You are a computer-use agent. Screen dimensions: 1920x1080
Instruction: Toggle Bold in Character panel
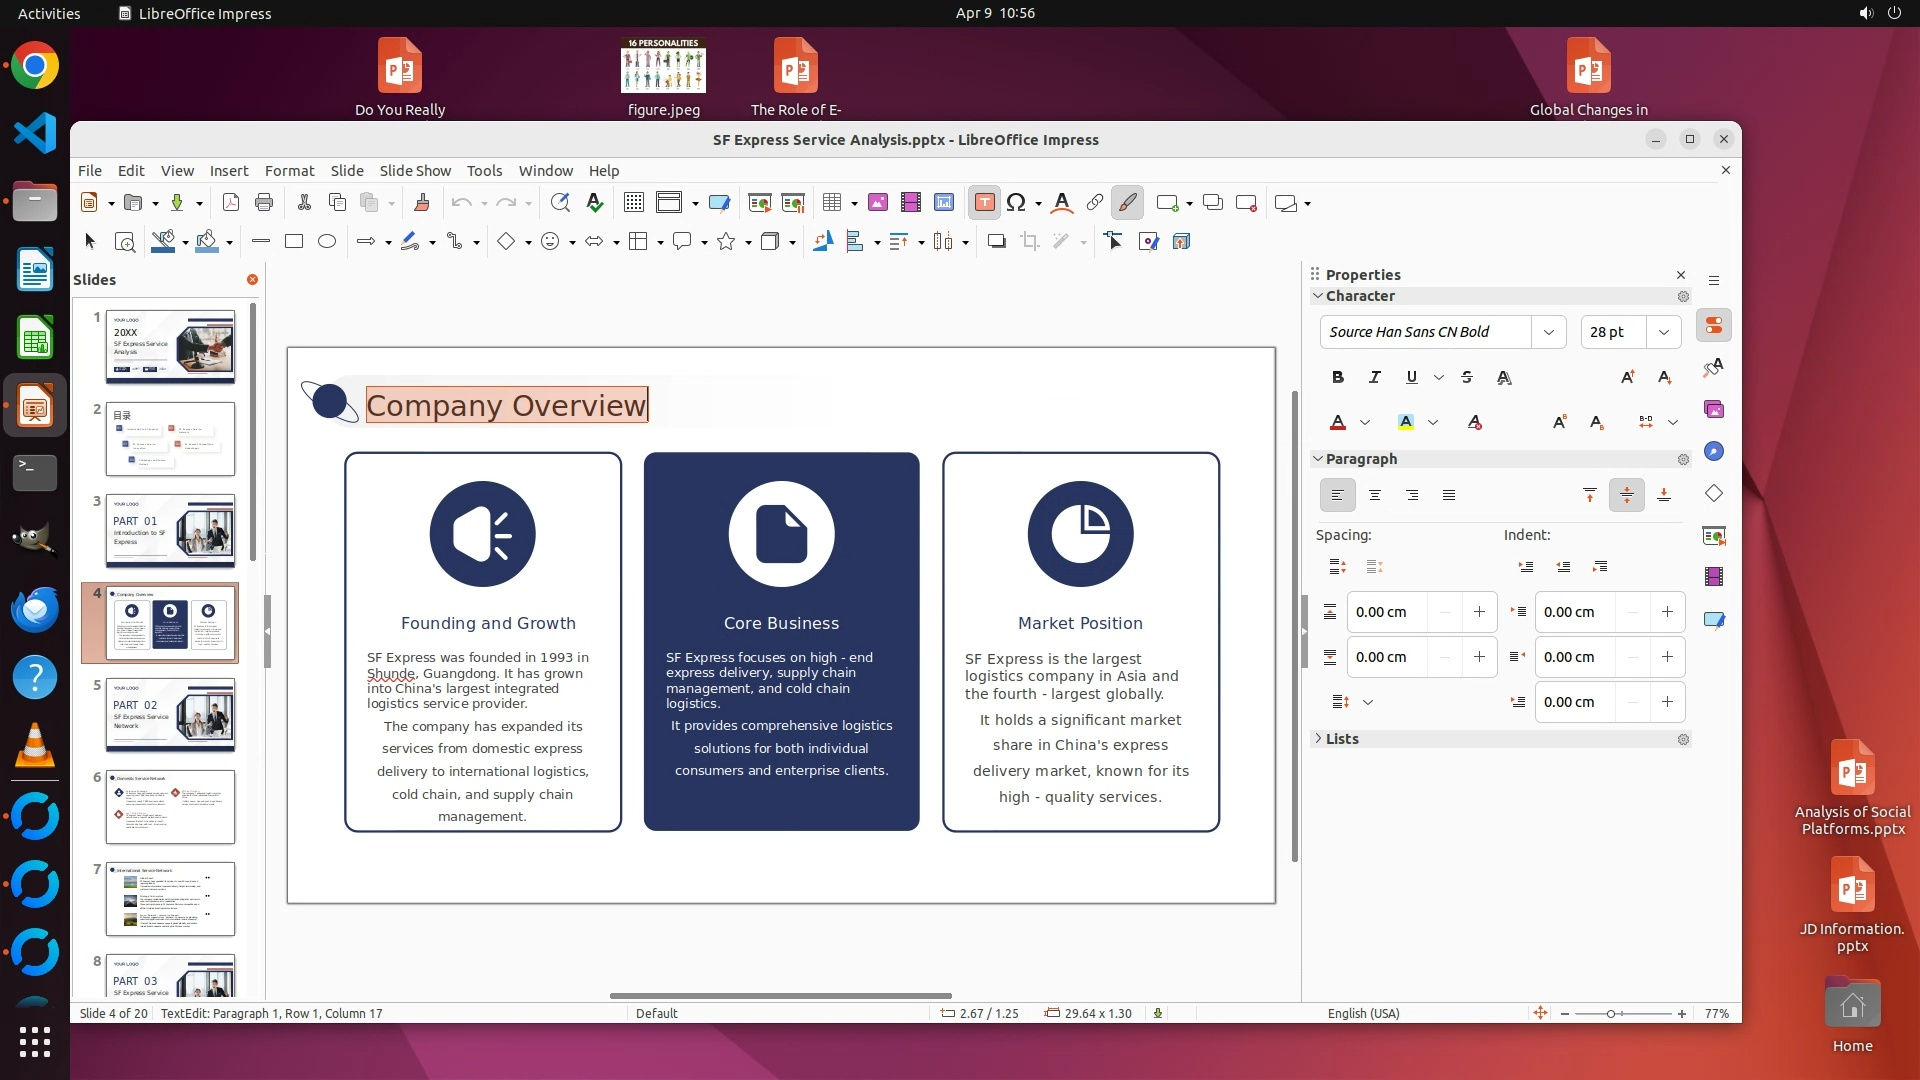coord(1338,377)
